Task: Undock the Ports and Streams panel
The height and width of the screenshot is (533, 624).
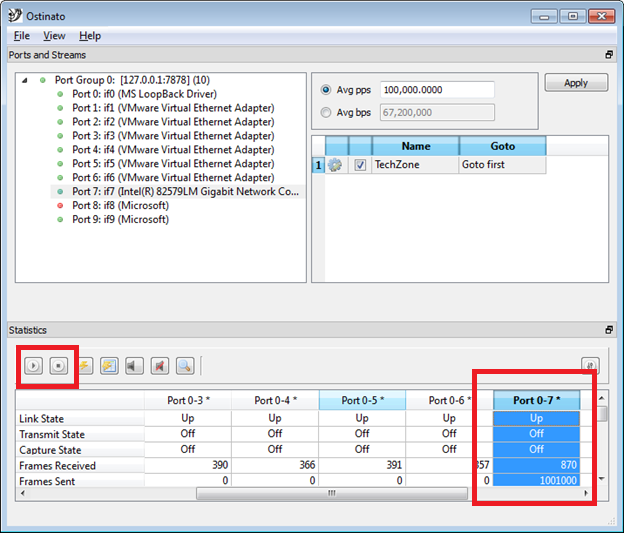Action: (609, 55)
